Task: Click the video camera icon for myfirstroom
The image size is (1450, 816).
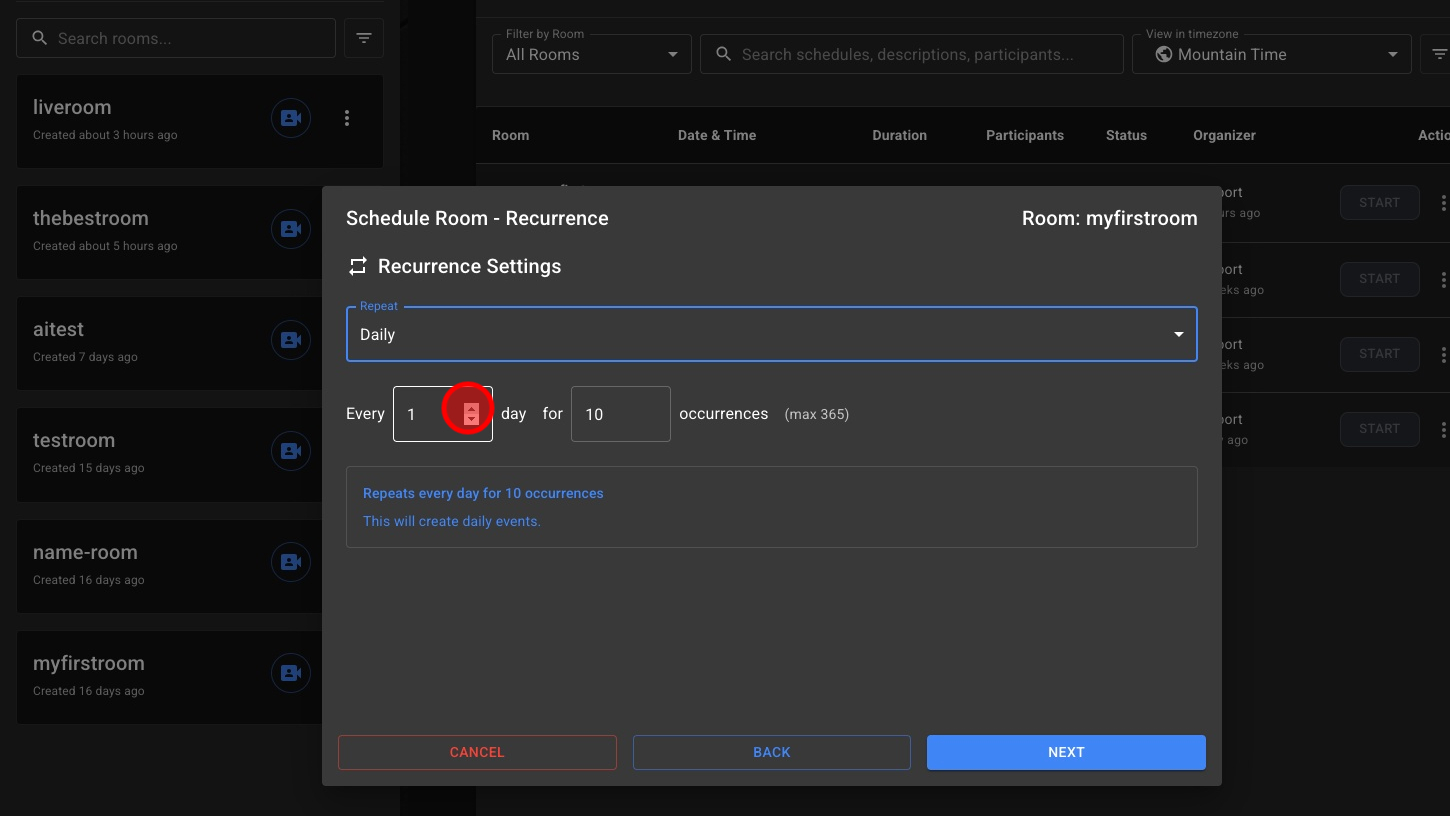Action: pos(291,673)
